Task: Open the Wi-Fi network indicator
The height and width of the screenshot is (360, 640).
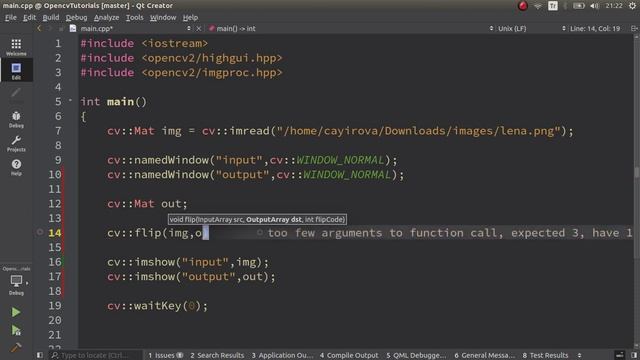Action: 538,6
